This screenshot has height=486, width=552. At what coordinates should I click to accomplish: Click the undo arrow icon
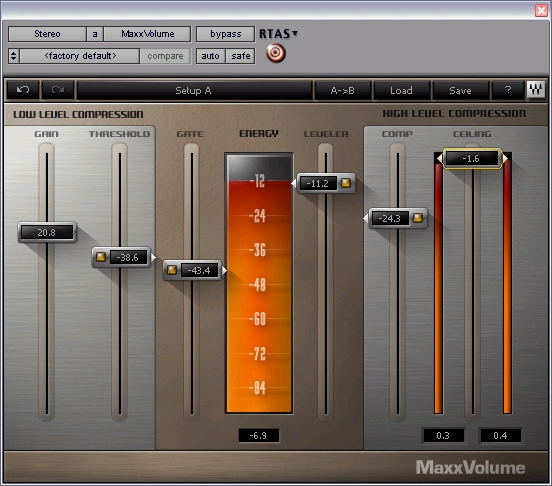point(23,90)
